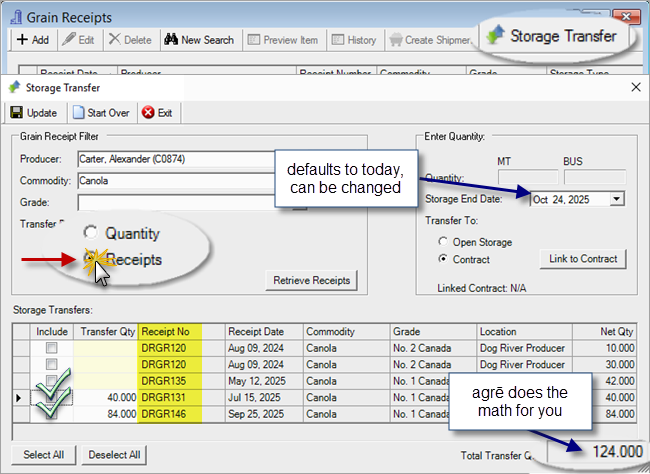Screen dimensions: 650x474
Task: Click row selector arrow for DRGR131
Action: tap(21, 397)
